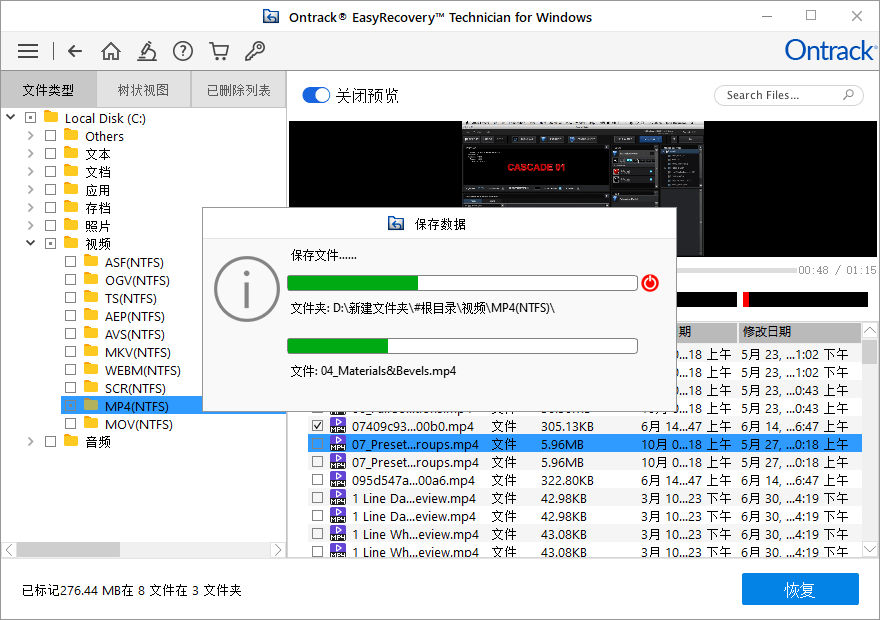Select the highlighted 07_Preset...roups.mp4 row
Screen dimensions: 880x620
coord(585,444)
